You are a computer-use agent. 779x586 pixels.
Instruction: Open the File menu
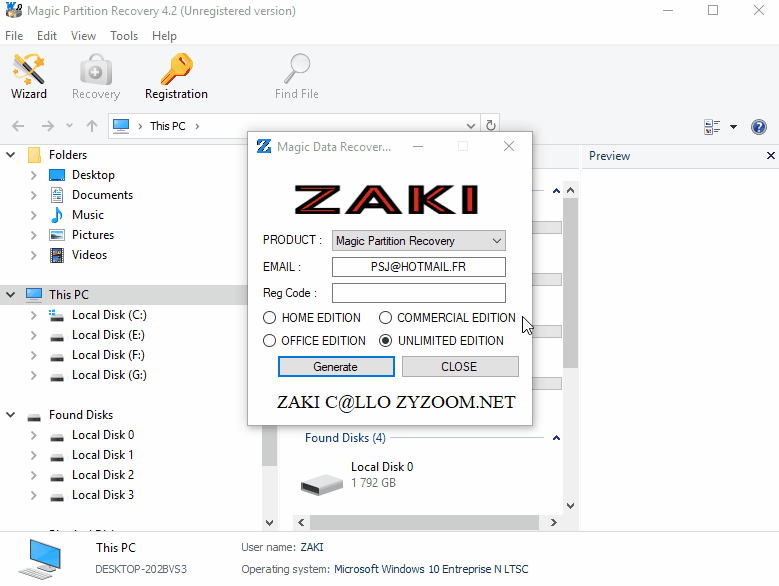(x=14, y=36)
